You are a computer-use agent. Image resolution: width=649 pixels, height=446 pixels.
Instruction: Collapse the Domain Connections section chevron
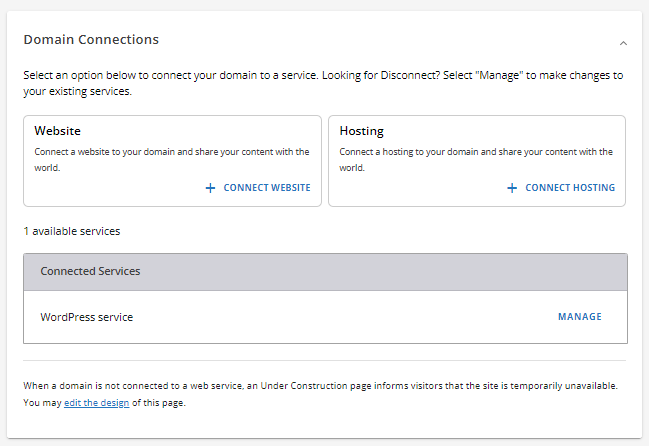[x=623, y=43]
